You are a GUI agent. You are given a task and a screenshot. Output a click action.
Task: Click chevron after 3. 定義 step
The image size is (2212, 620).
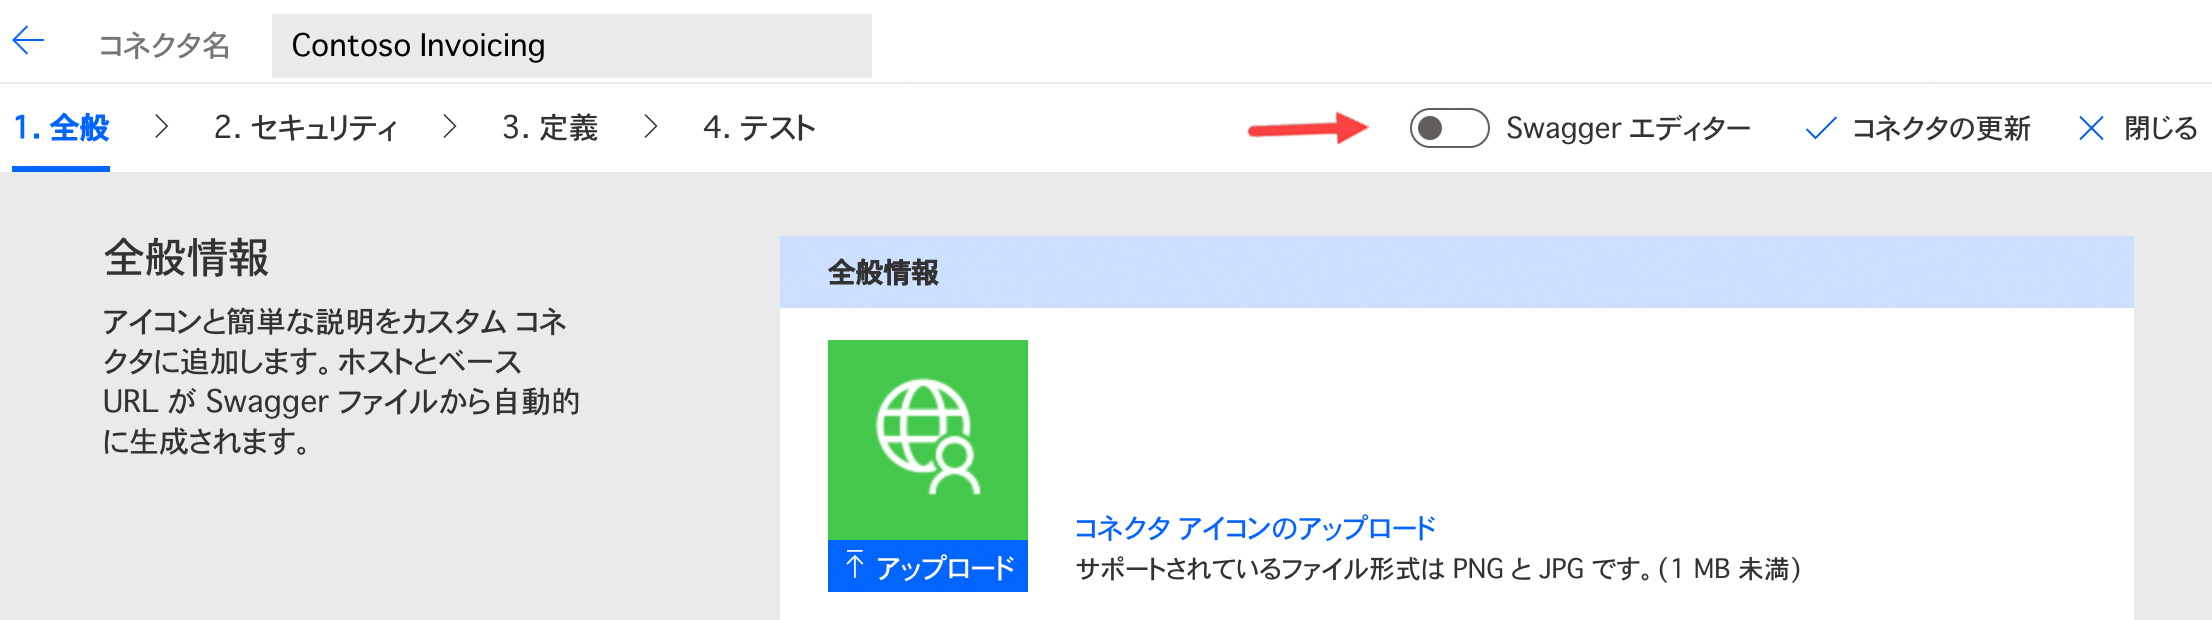(x=651, y=127)
